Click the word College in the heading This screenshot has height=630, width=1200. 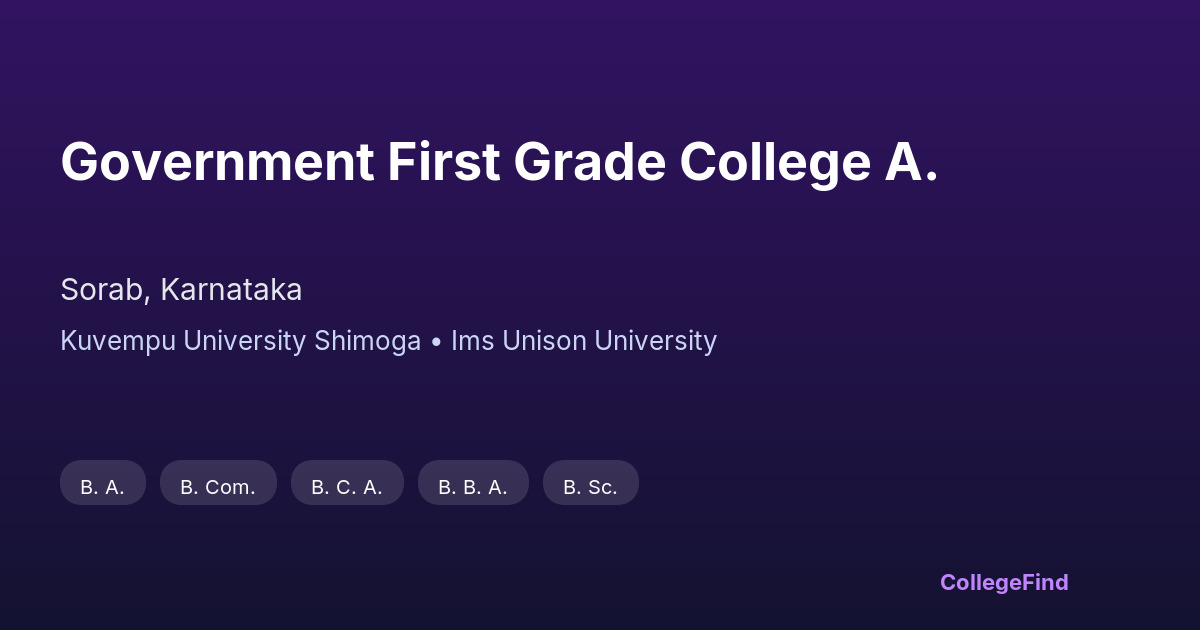pyautogui.click(x=775, y=163)
